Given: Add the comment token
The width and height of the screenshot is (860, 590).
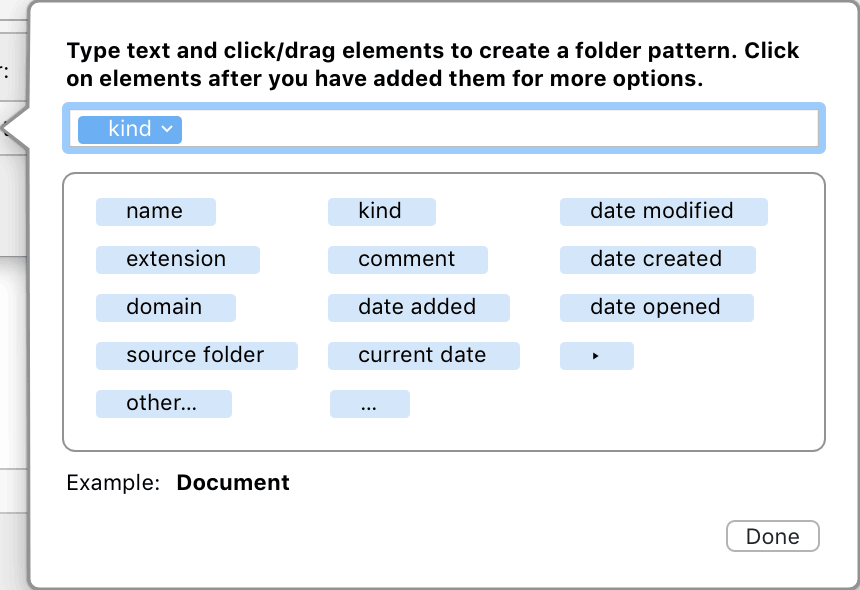Looking at the screenshot, I should coord(408,259).
